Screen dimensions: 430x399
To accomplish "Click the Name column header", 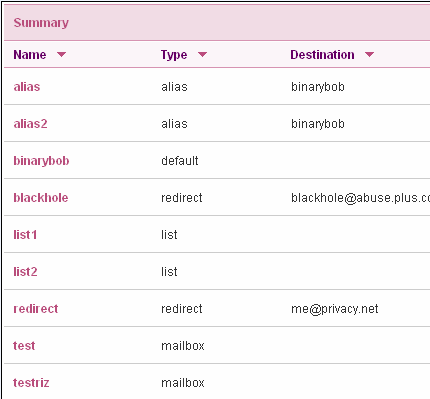I will coord(30,54).
